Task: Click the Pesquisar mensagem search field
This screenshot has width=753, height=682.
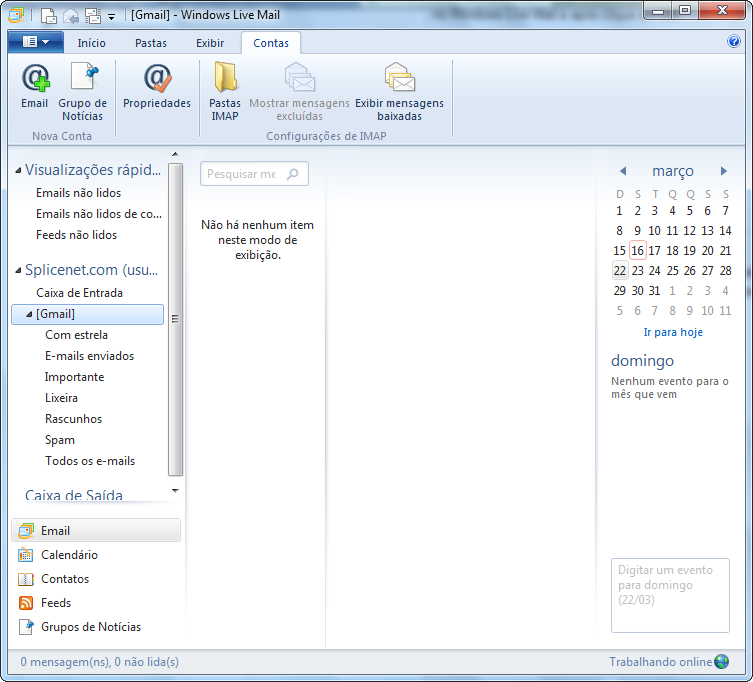Action: pyautogui.click(x=254, y=173)
